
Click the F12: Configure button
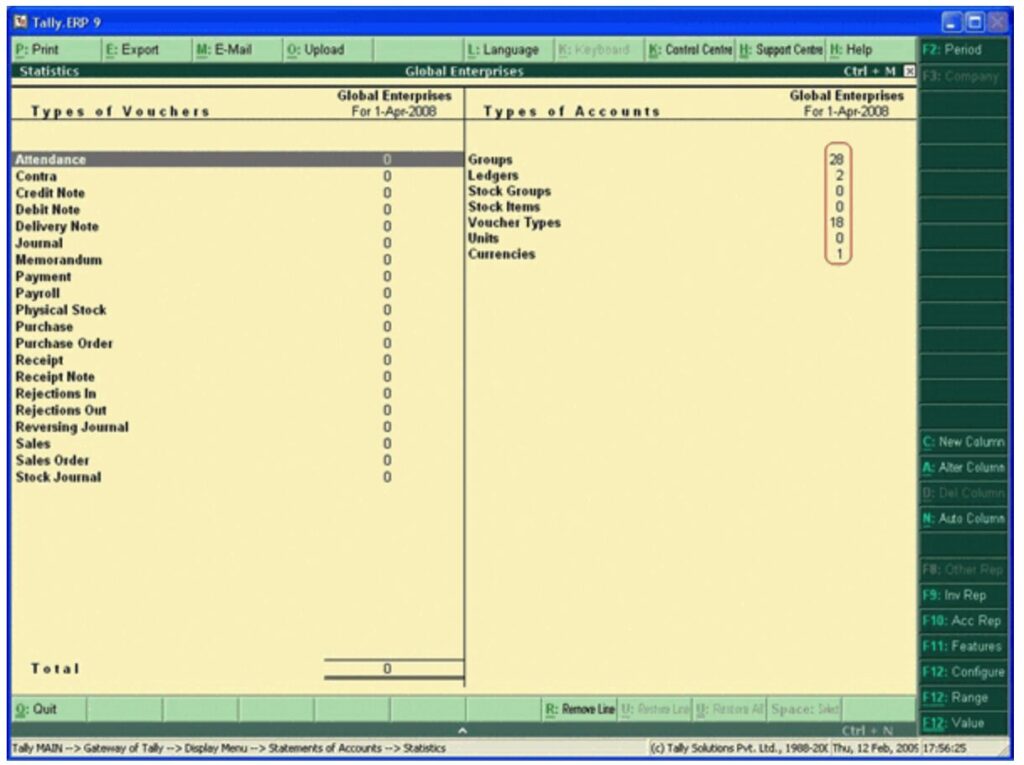[963, 672]
